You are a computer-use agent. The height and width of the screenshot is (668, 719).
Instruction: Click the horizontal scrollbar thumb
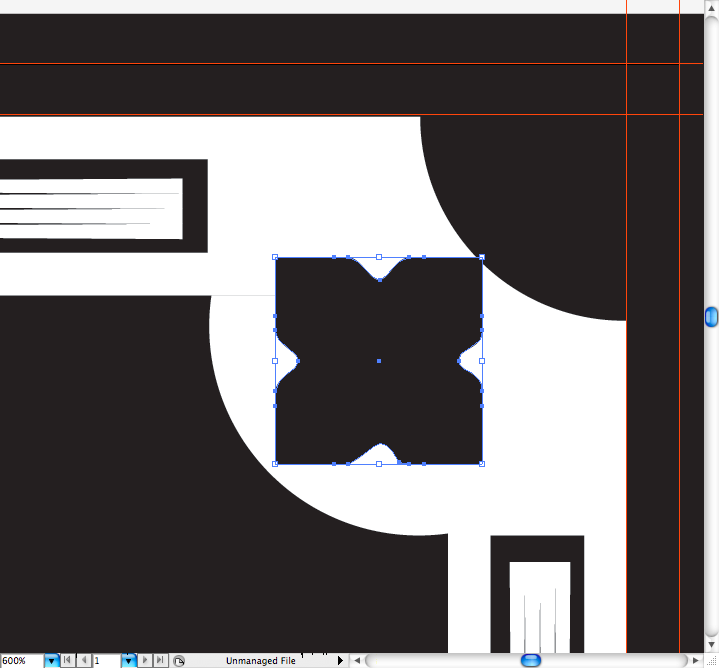point(531,660)
